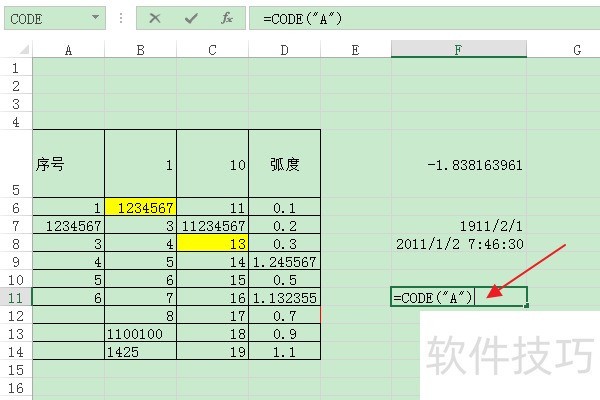Viewport: 600px width, 400px height.
Task: Select row 13 header
Action: 16,333
